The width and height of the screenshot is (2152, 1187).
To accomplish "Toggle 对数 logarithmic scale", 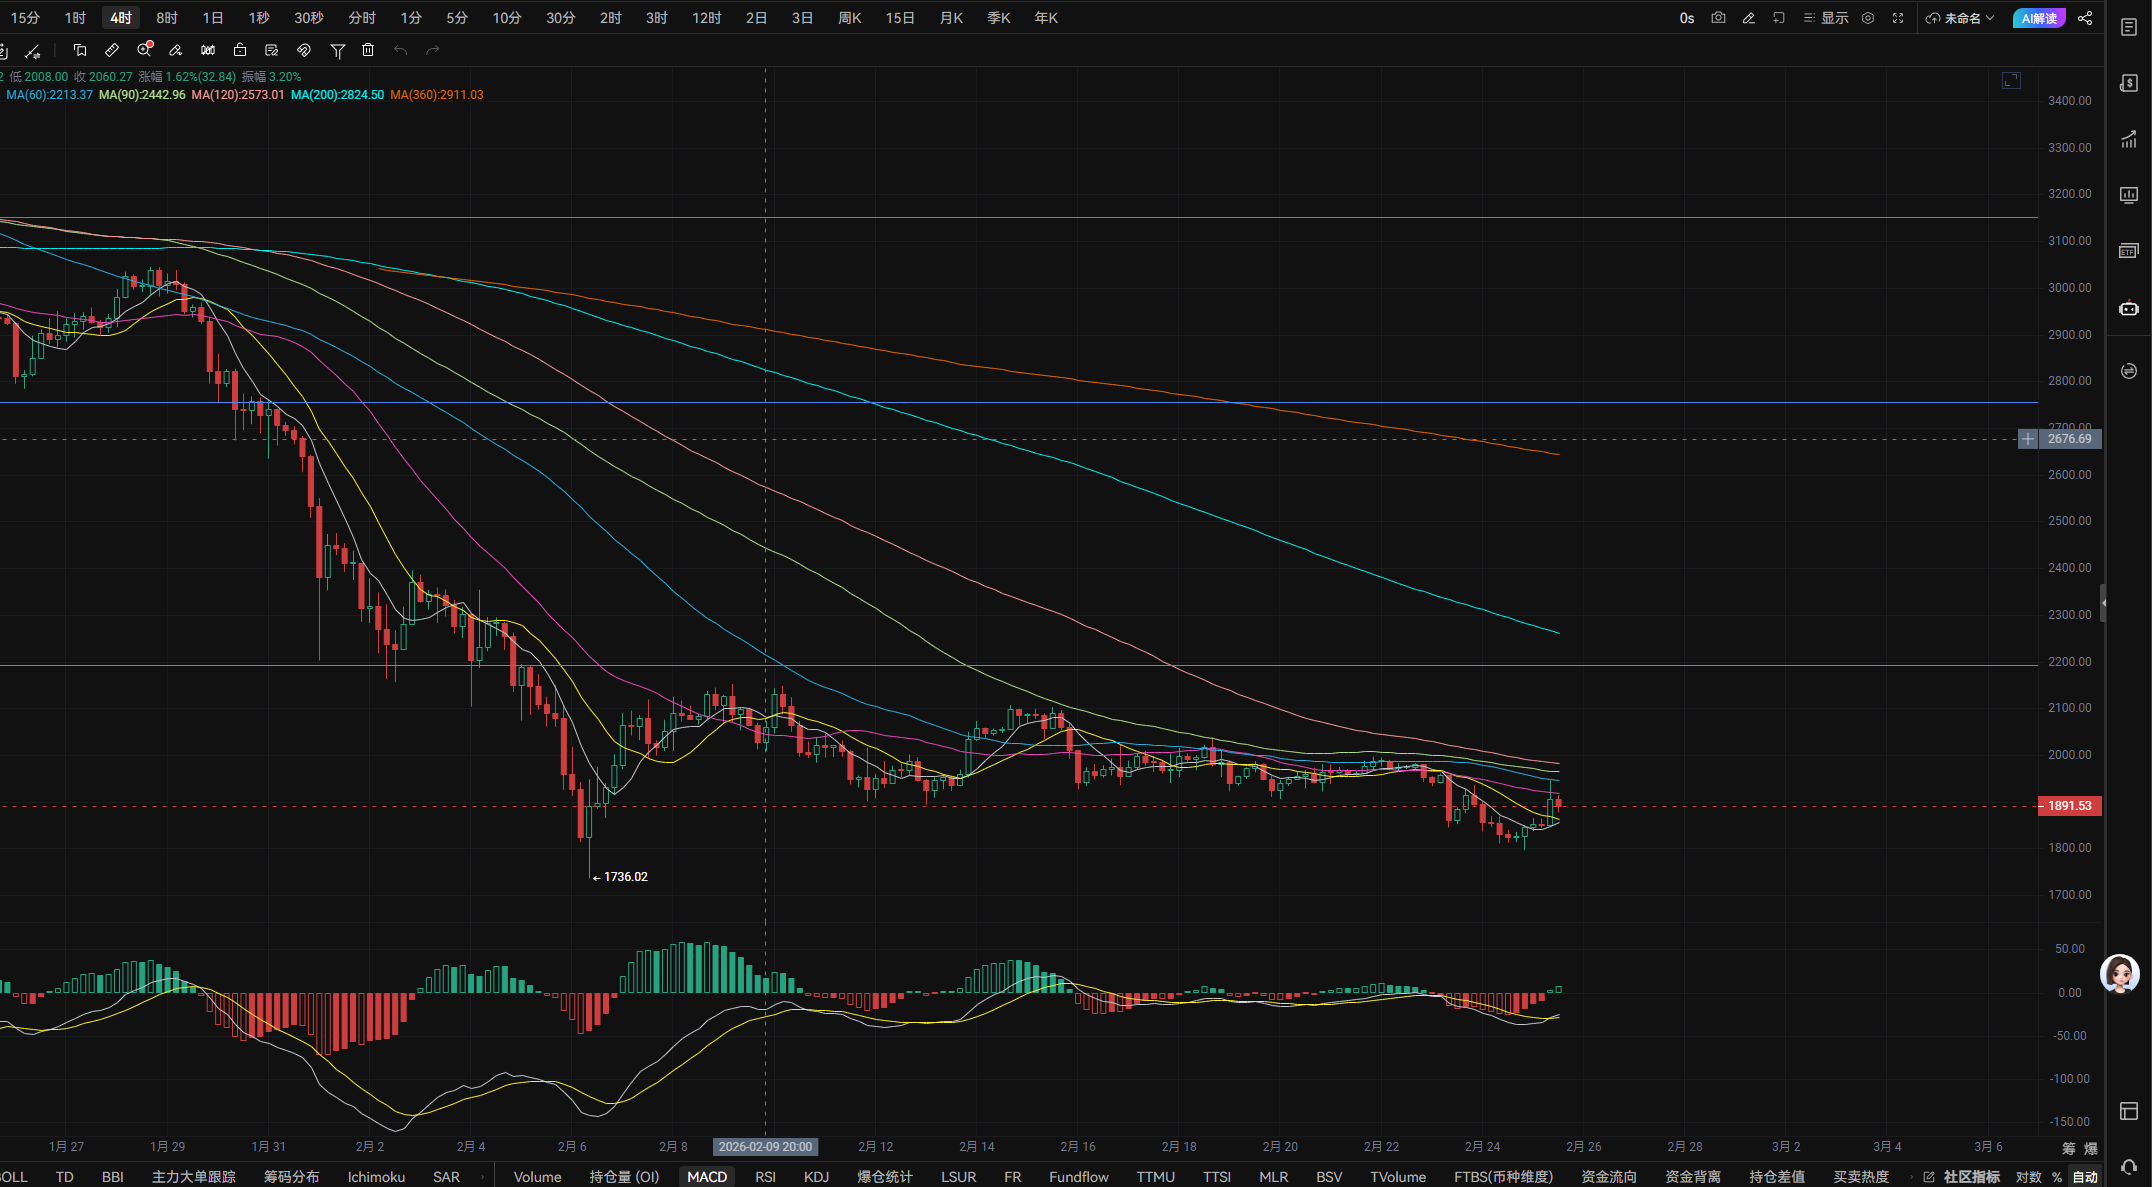I will pos(2028,1177).
